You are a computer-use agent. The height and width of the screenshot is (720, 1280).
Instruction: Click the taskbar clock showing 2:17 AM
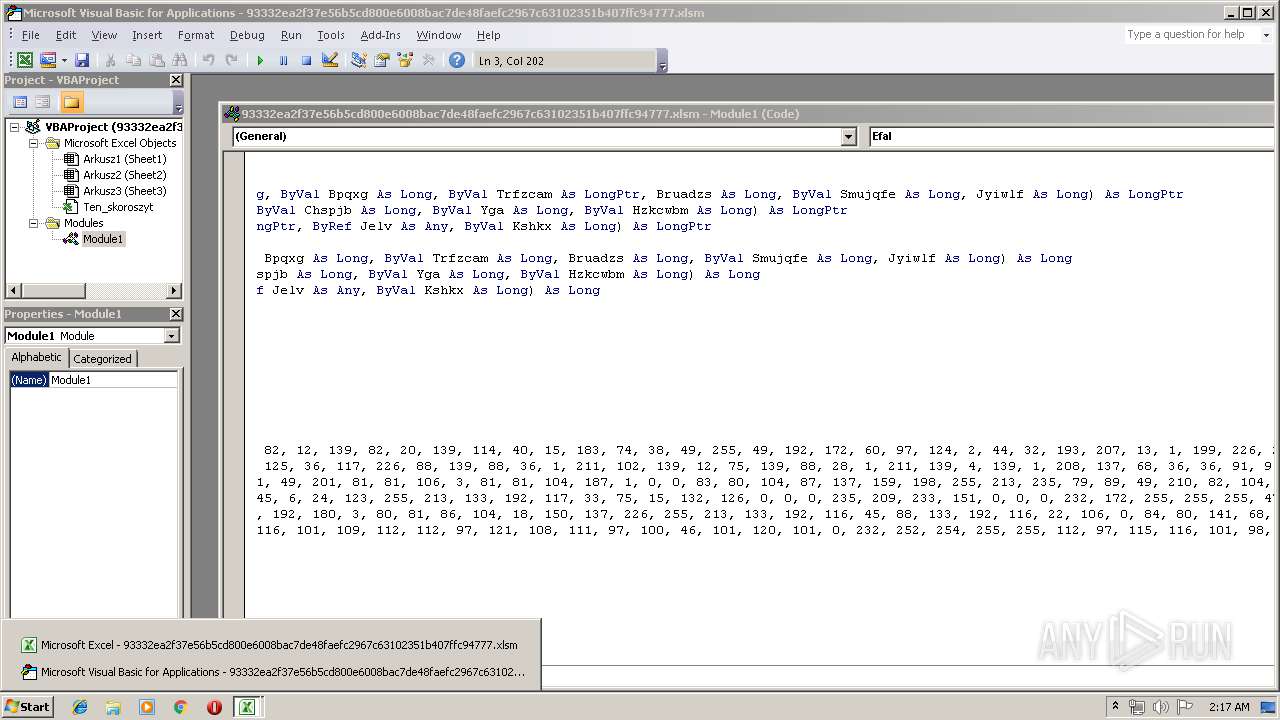pos(1229,707)
